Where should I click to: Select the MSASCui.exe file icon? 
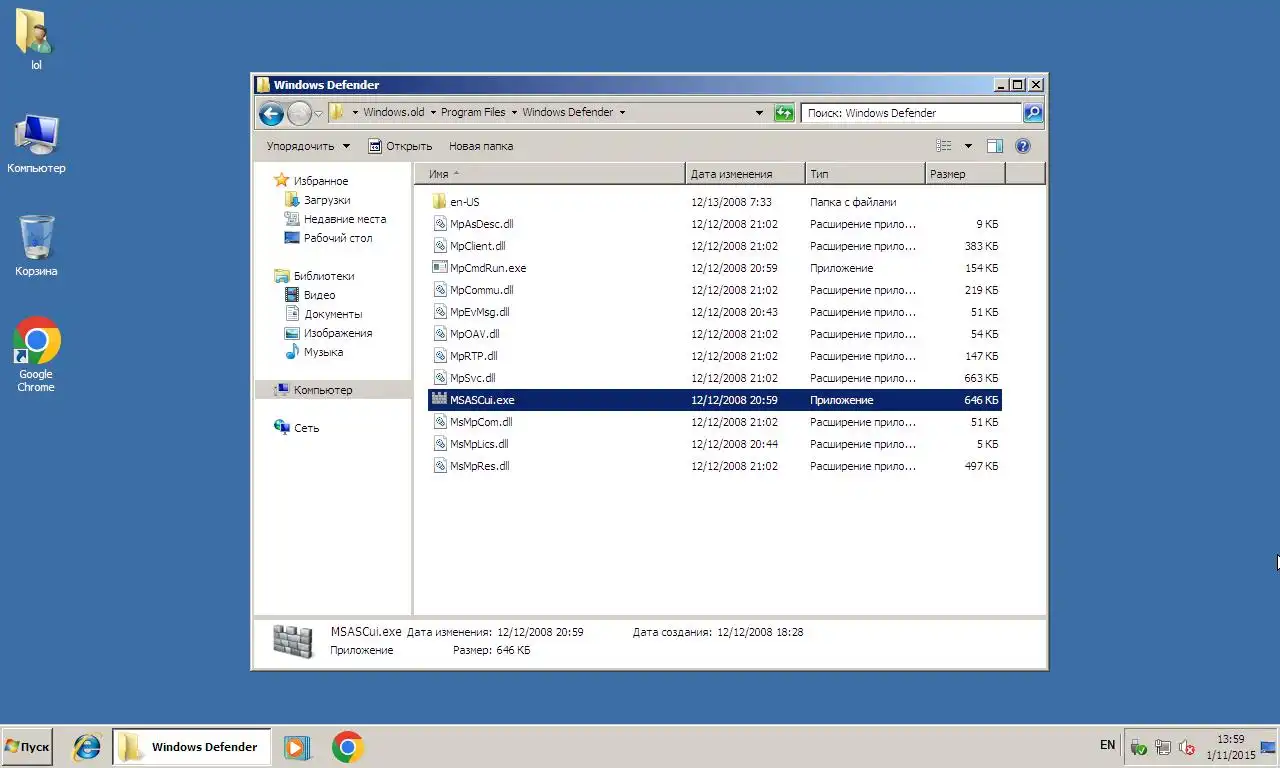(439, 400)
